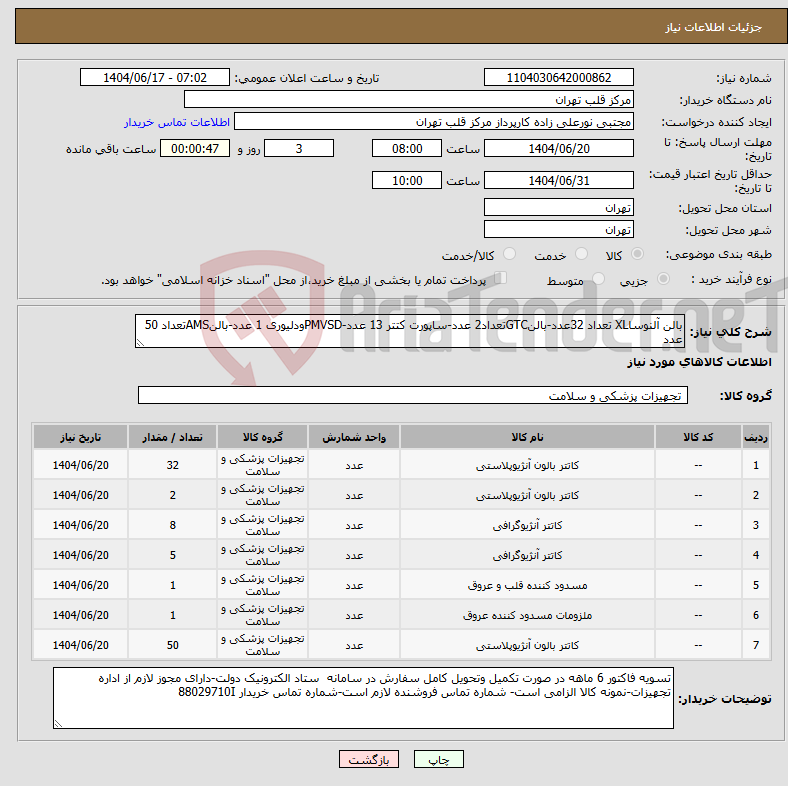This screenshot has height=786, width=788.
Task: Open the اطلاعات تماس خریدار link
Action: 177,122
